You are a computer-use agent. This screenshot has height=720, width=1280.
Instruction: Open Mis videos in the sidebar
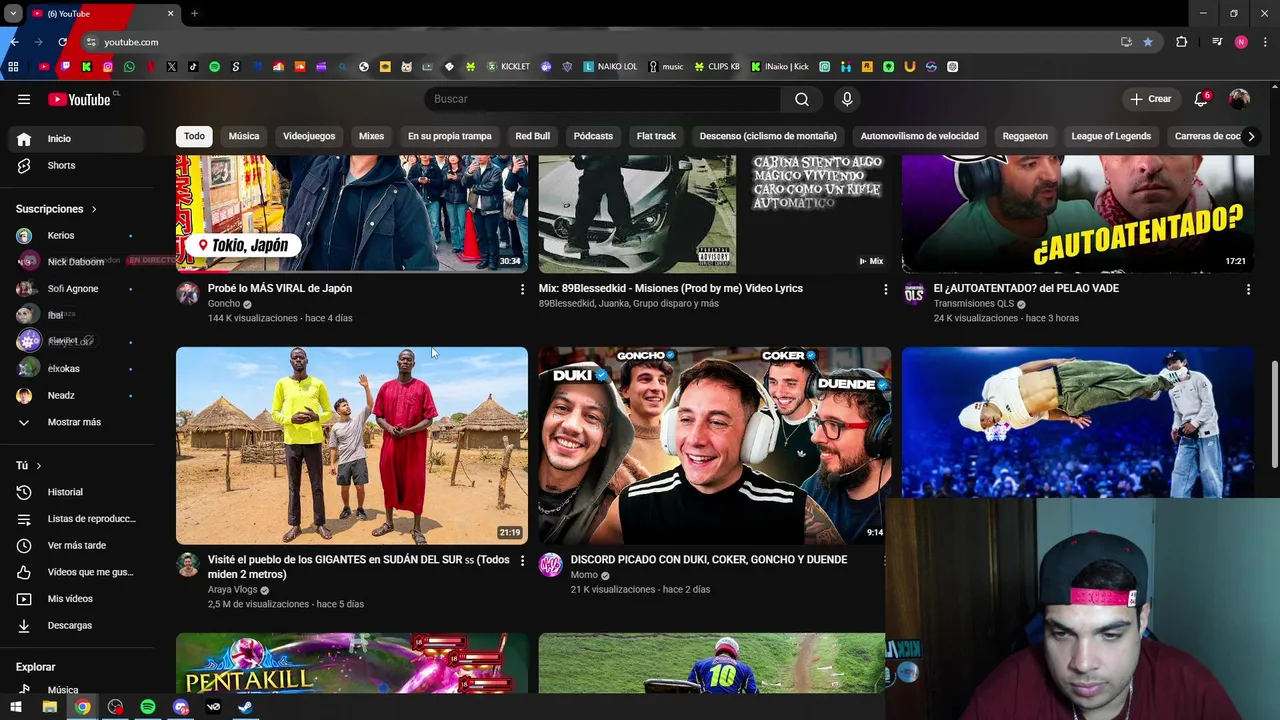76,599
